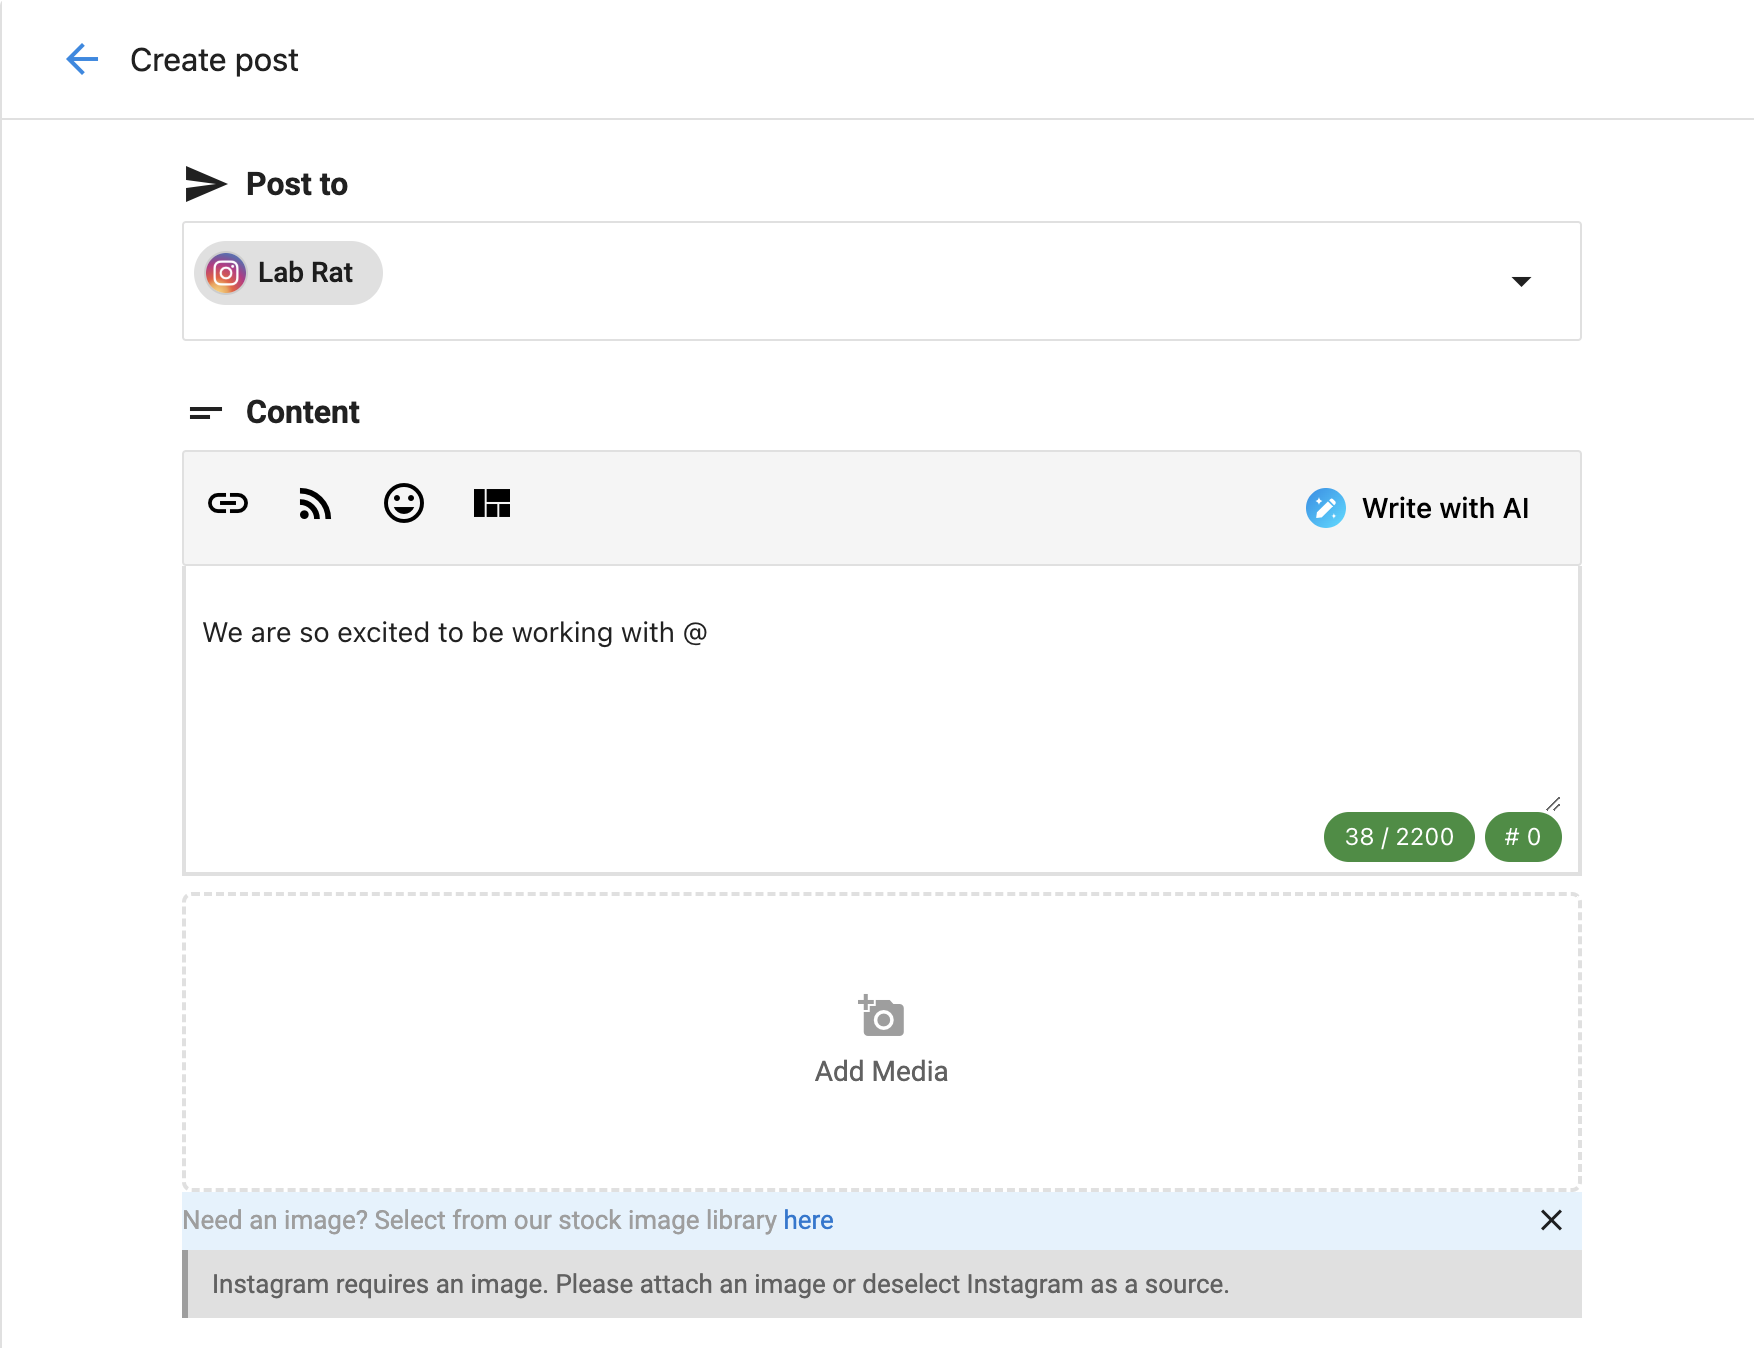Viewport: 1754px width, 1348px height.
Task: Click Add Media
Action: [880, 1070]
